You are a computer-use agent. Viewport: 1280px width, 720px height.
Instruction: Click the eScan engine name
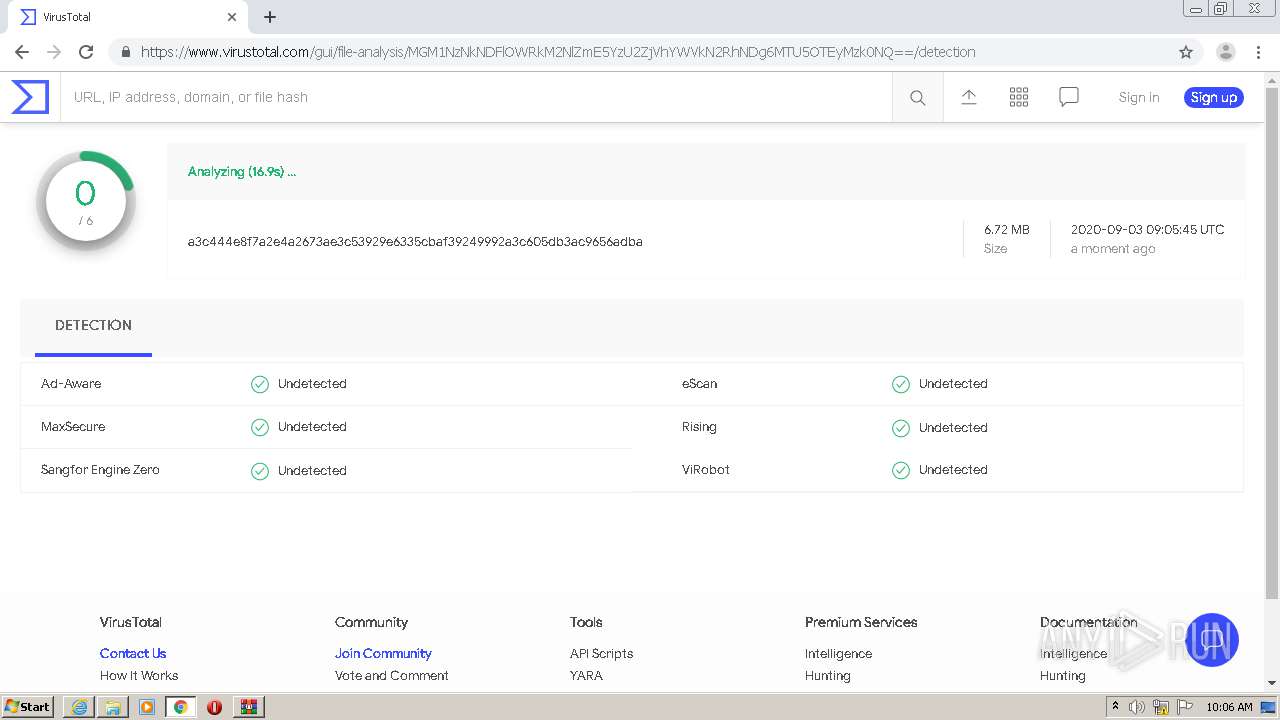click(700, 384)
